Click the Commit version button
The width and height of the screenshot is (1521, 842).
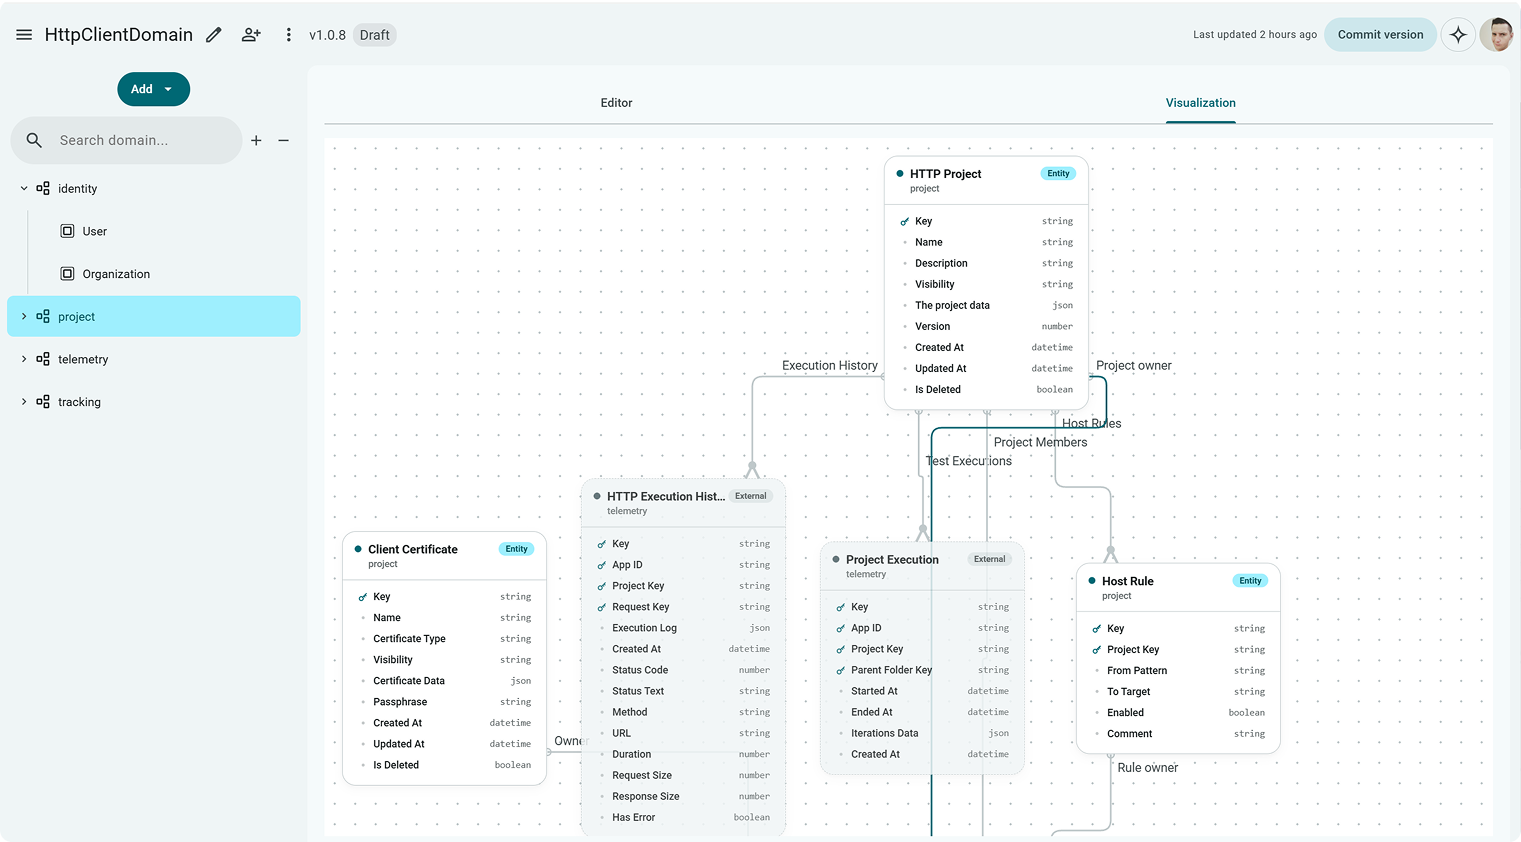[x=1380, y=35]
